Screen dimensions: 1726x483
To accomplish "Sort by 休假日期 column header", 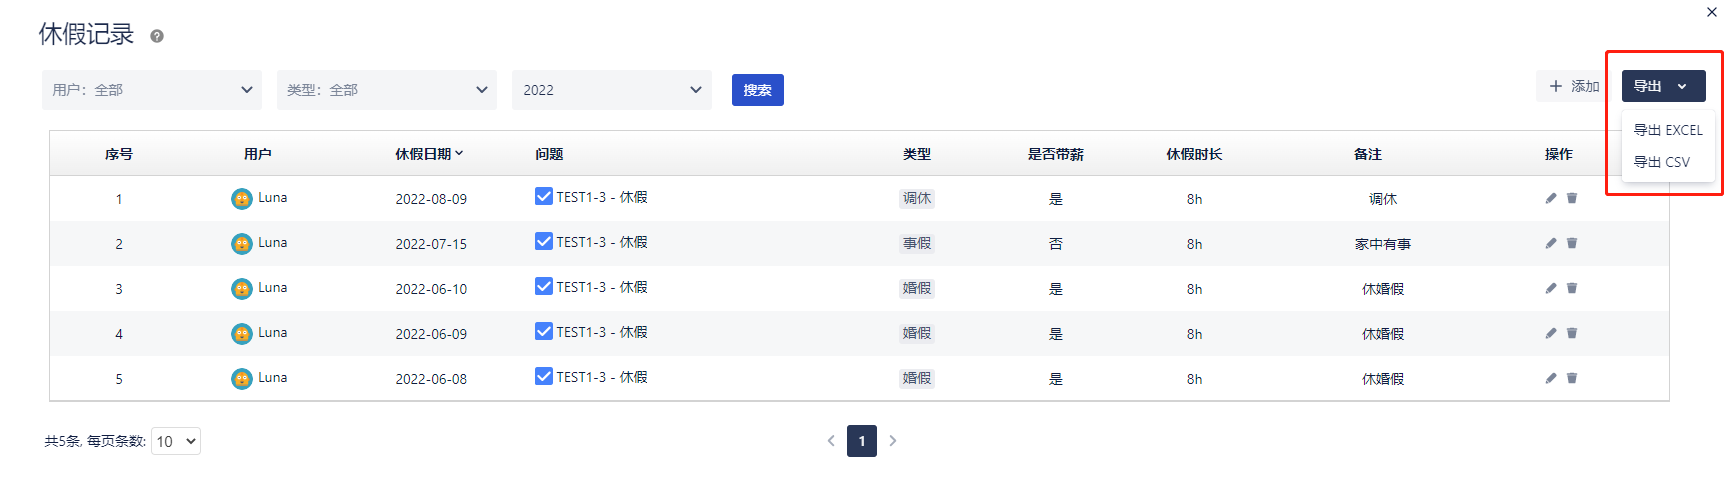I will coord(429,154).
